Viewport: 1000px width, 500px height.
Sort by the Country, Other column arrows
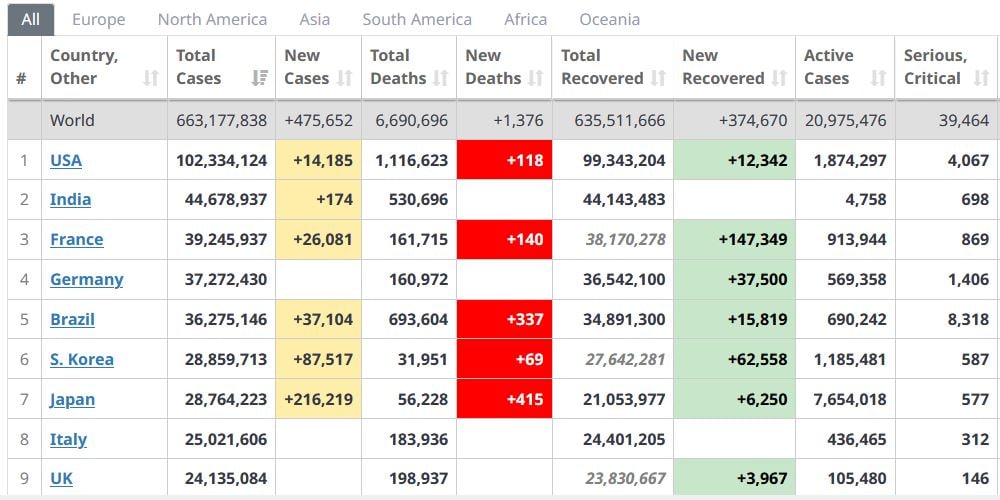[151, 78]
